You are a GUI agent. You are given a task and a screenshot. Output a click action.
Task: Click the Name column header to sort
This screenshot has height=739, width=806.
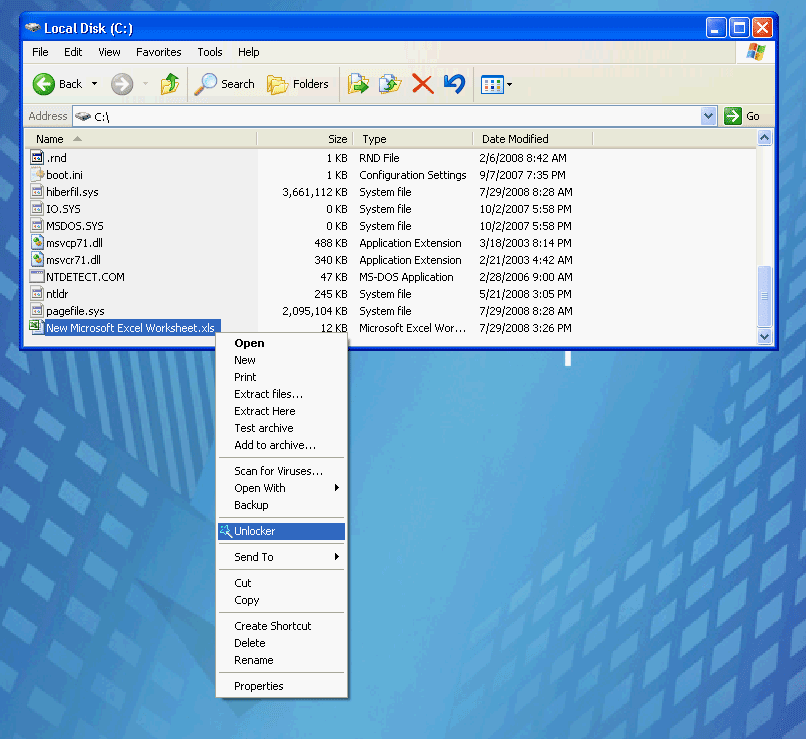[50, 139]
